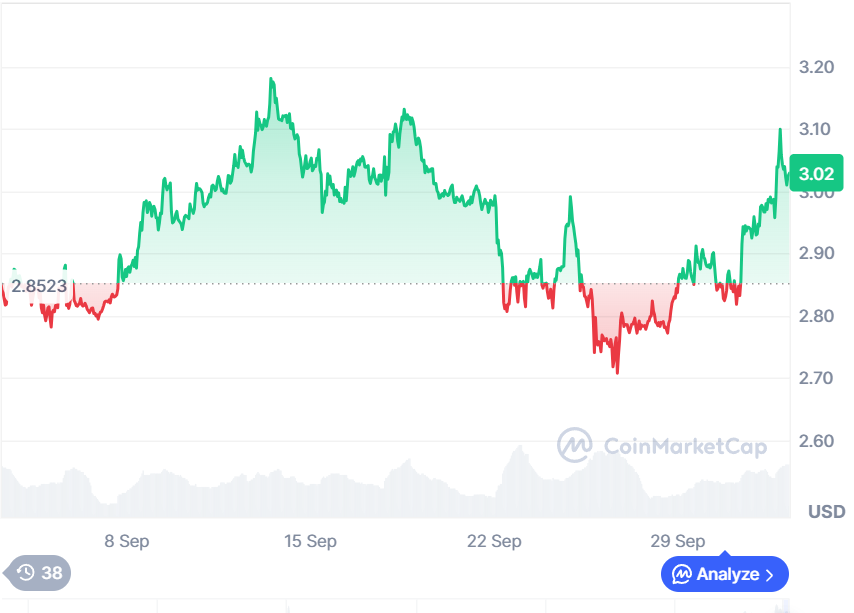Click the USD currency label
The width and height of the screenshot is (854, 613).
coord(826,512)
